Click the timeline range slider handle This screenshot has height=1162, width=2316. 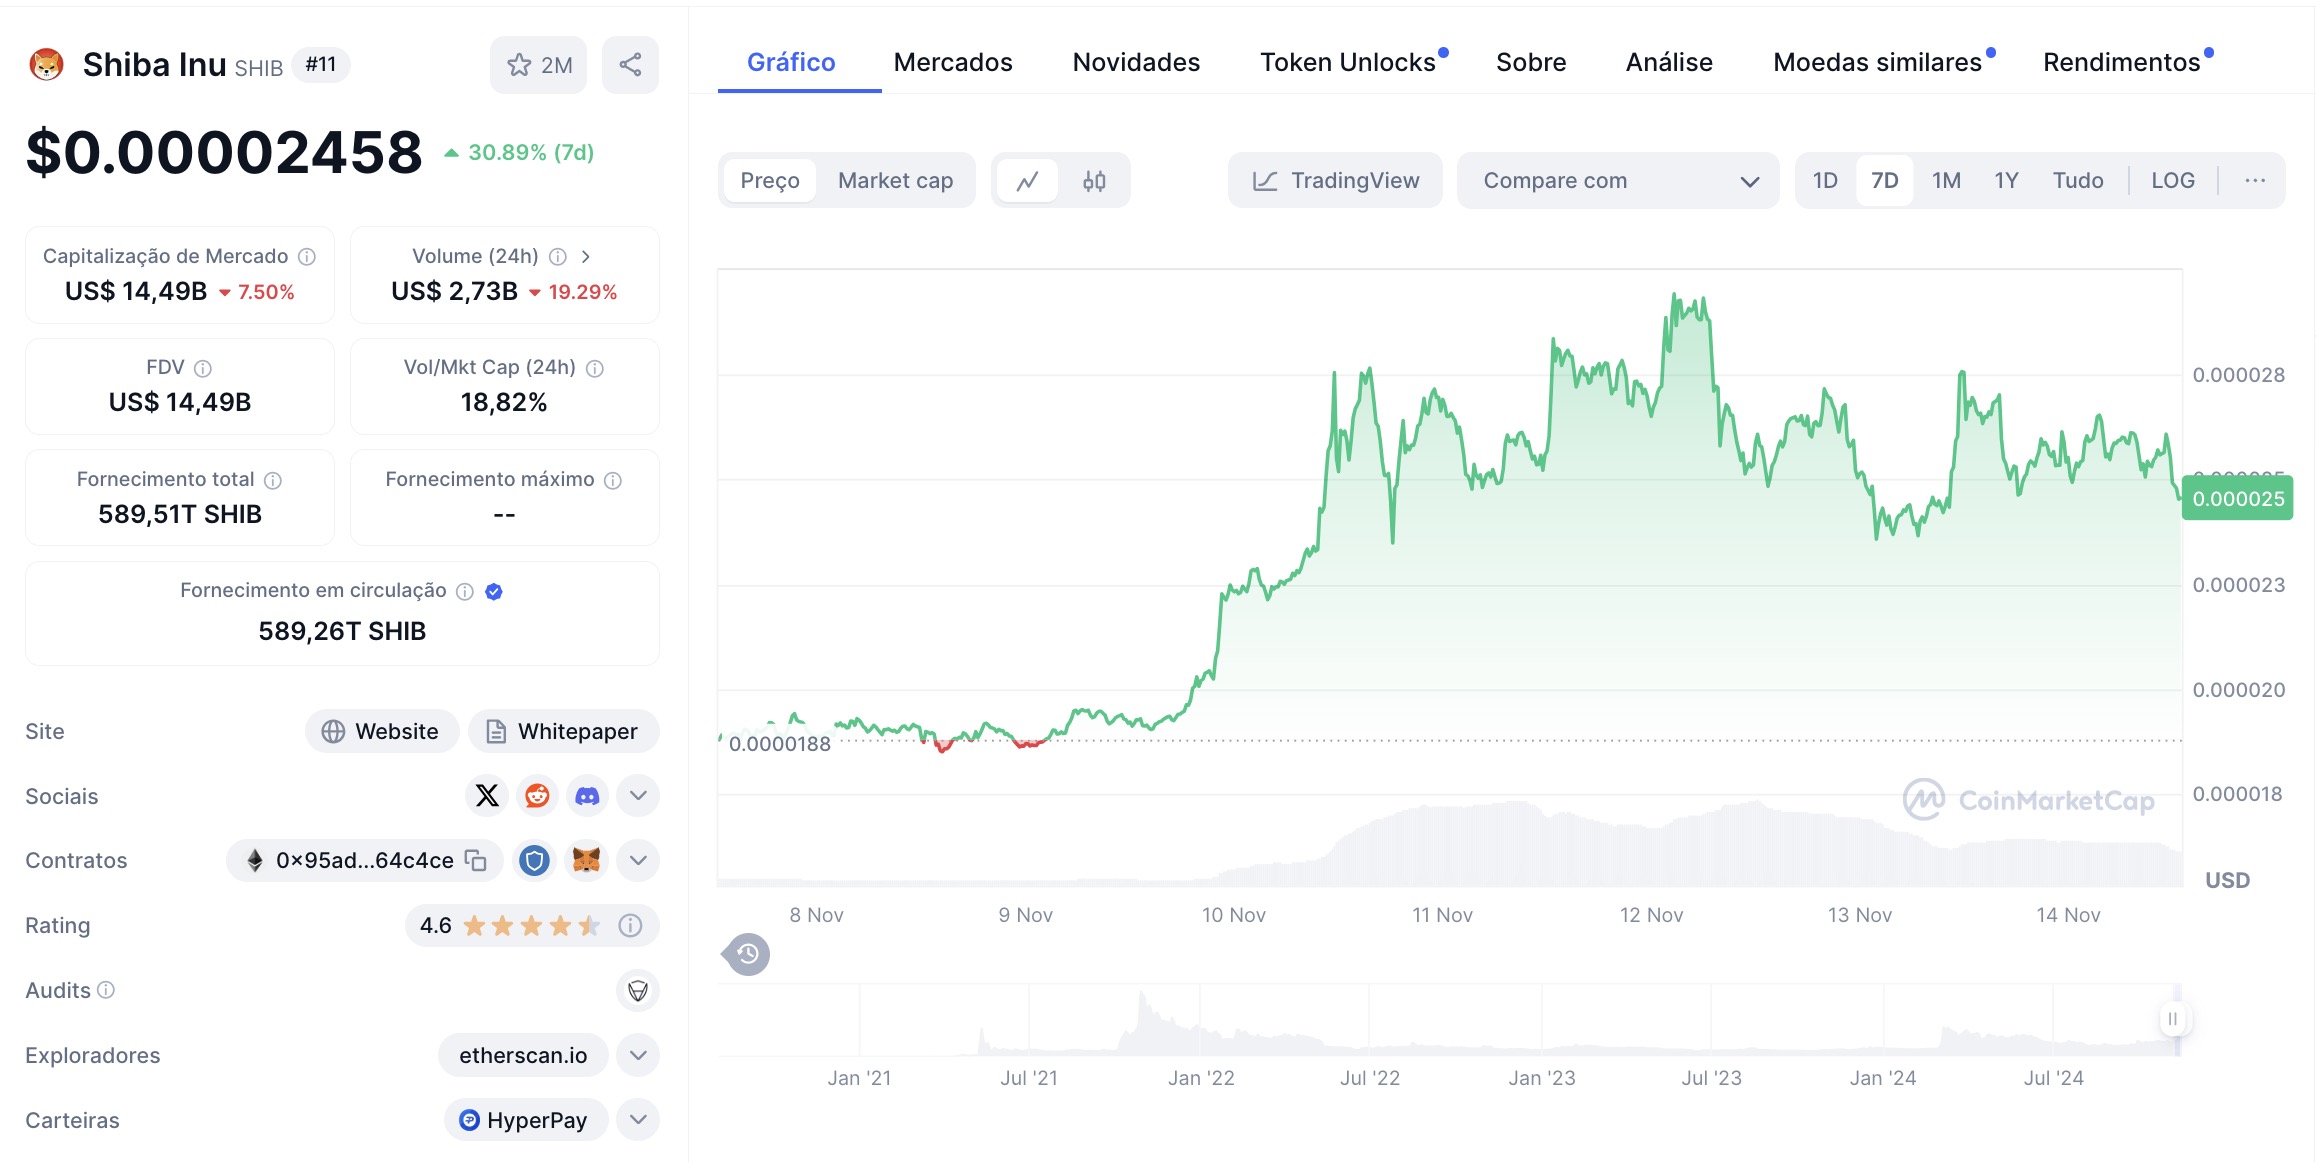[2172, 1019]
